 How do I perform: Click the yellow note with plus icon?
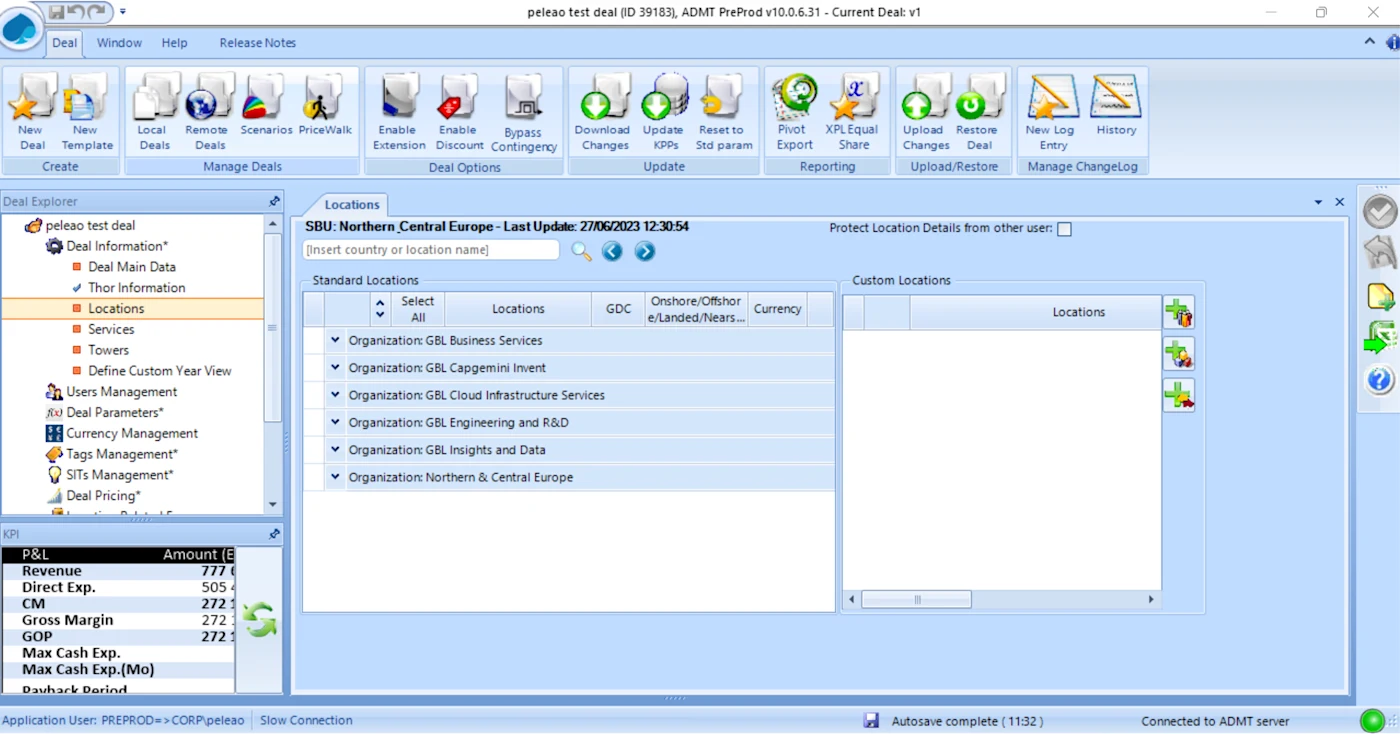1380,296
